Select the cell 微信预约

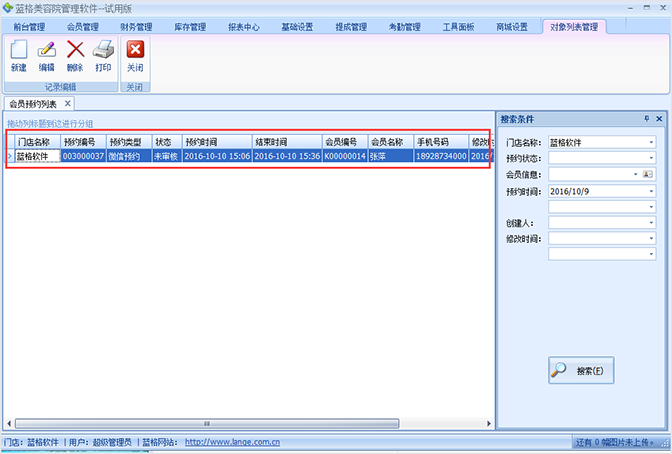point(129,156)
